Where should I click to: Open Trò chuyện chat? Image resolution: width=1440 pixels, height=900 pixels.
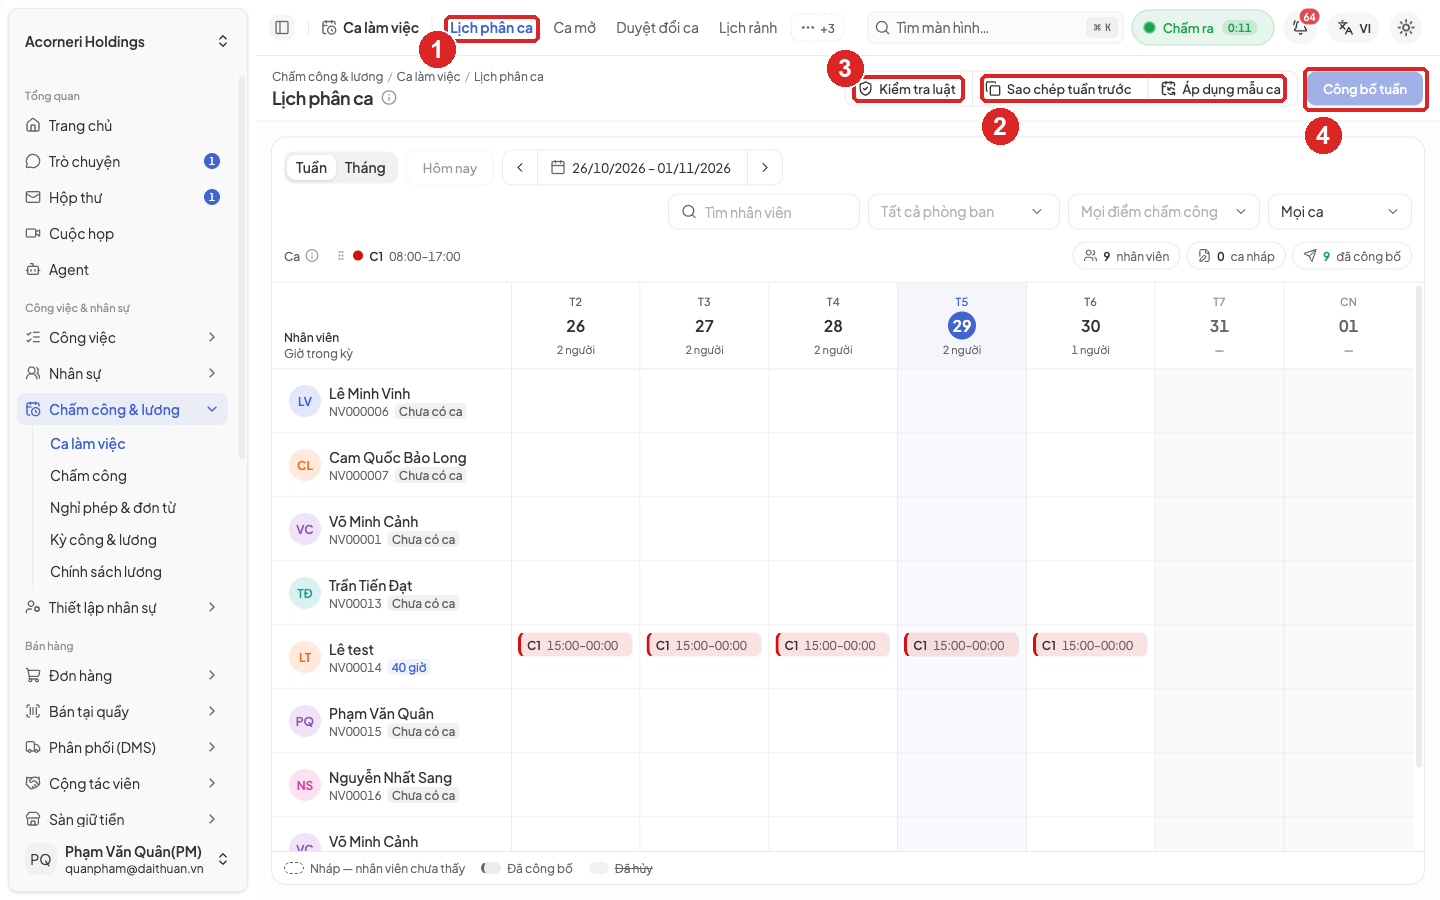(x=123, y=162)
